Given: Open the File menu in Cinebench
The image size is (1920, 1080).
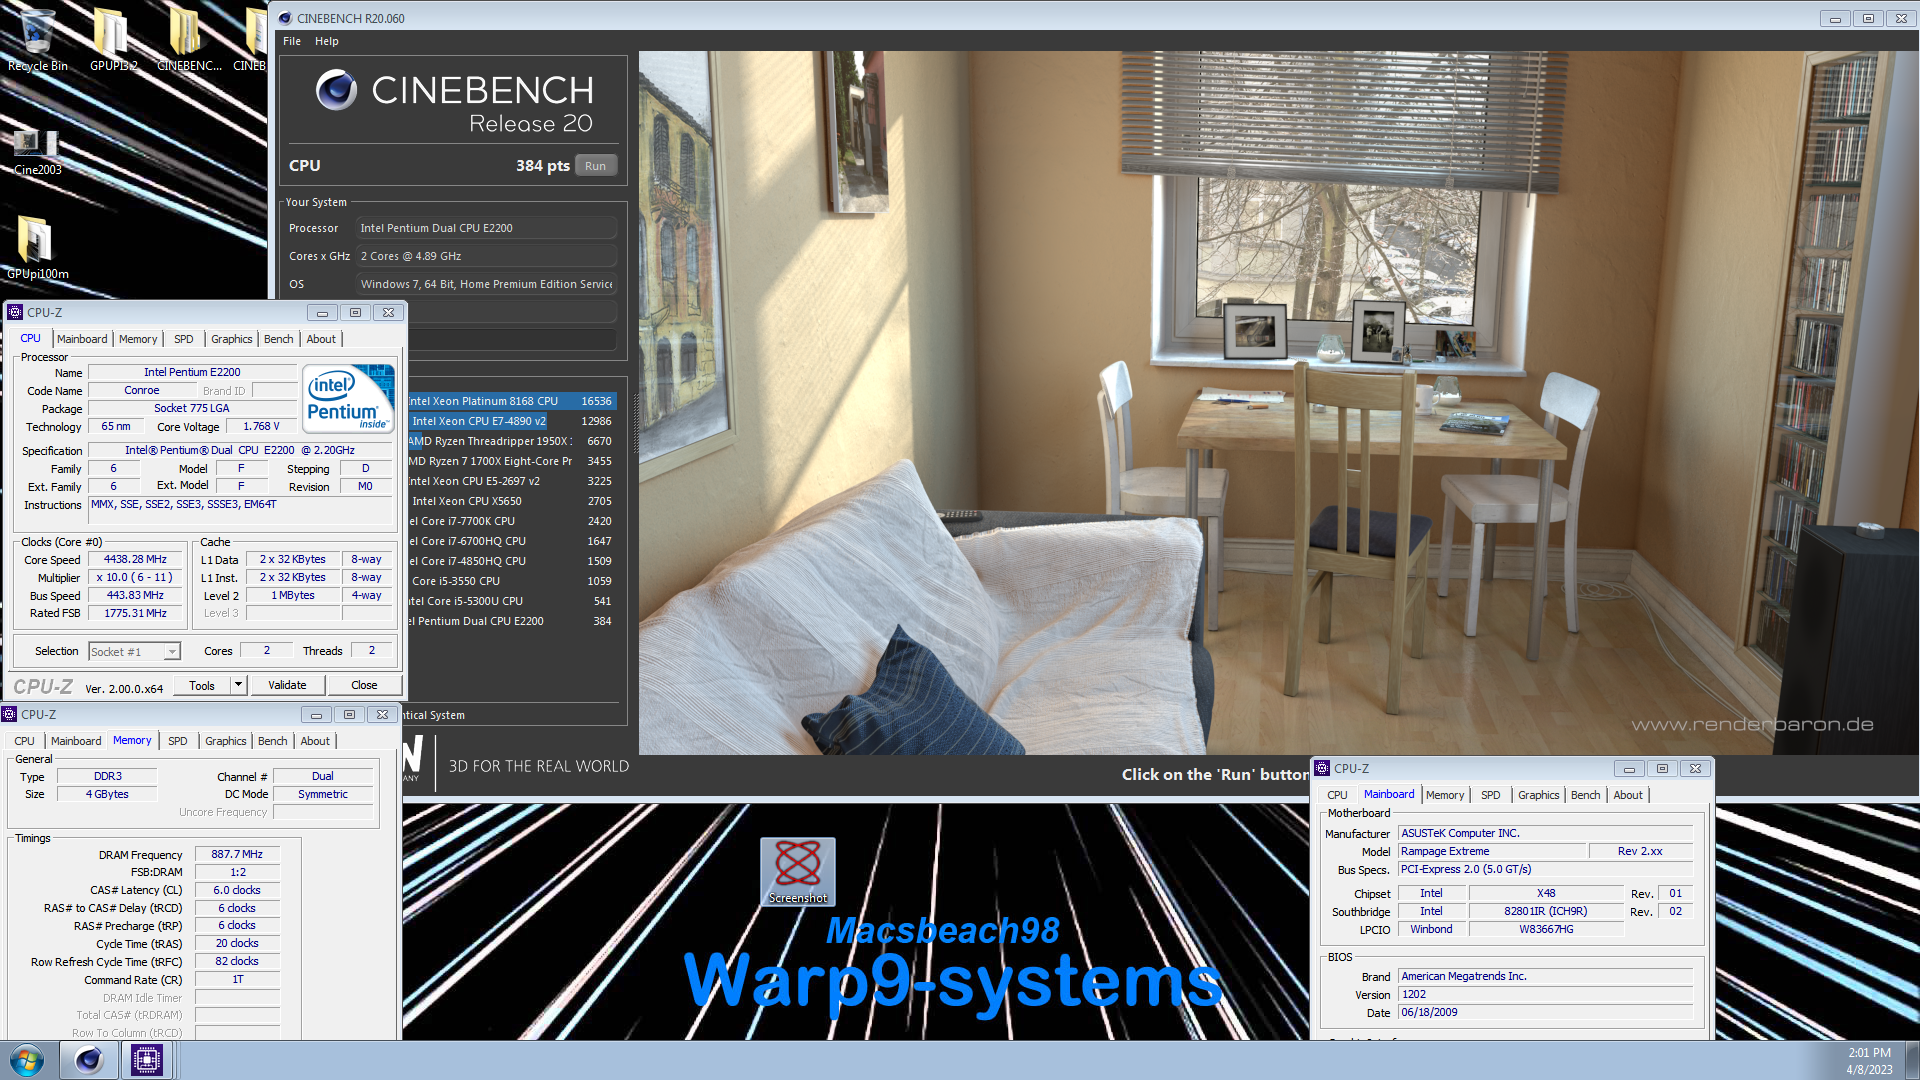Looking at the screenshot, I should click(x=292, y=41).
